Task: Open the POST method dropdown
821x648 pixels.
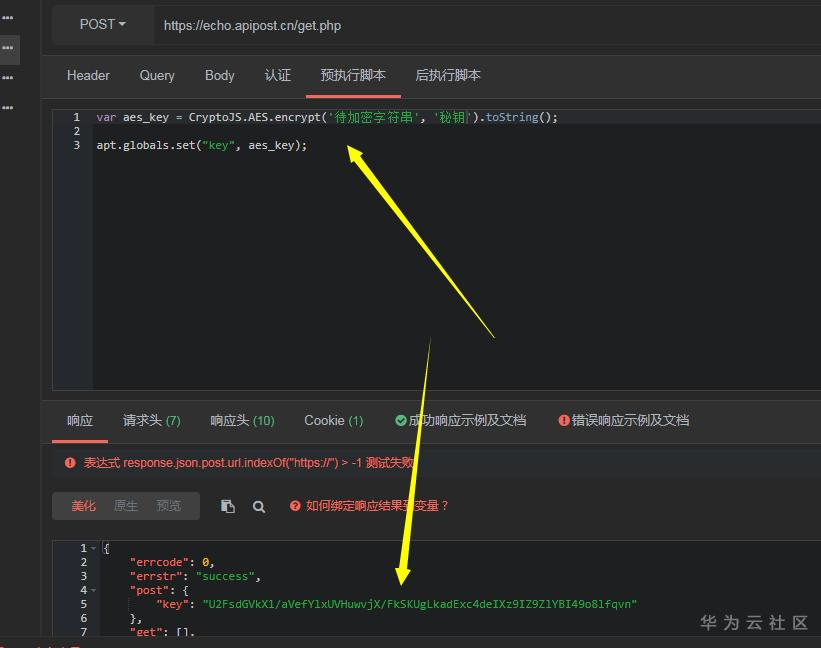Action: 103,25
